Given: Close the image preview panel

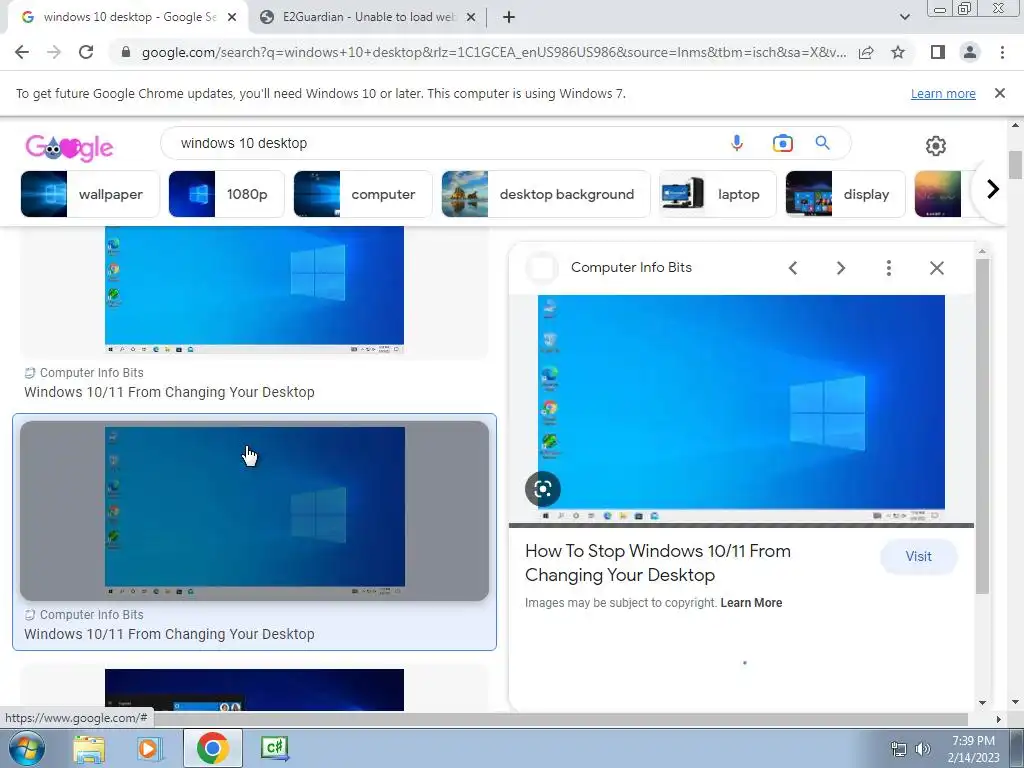Looking at the screenshot, I should (x=936, y=268).
